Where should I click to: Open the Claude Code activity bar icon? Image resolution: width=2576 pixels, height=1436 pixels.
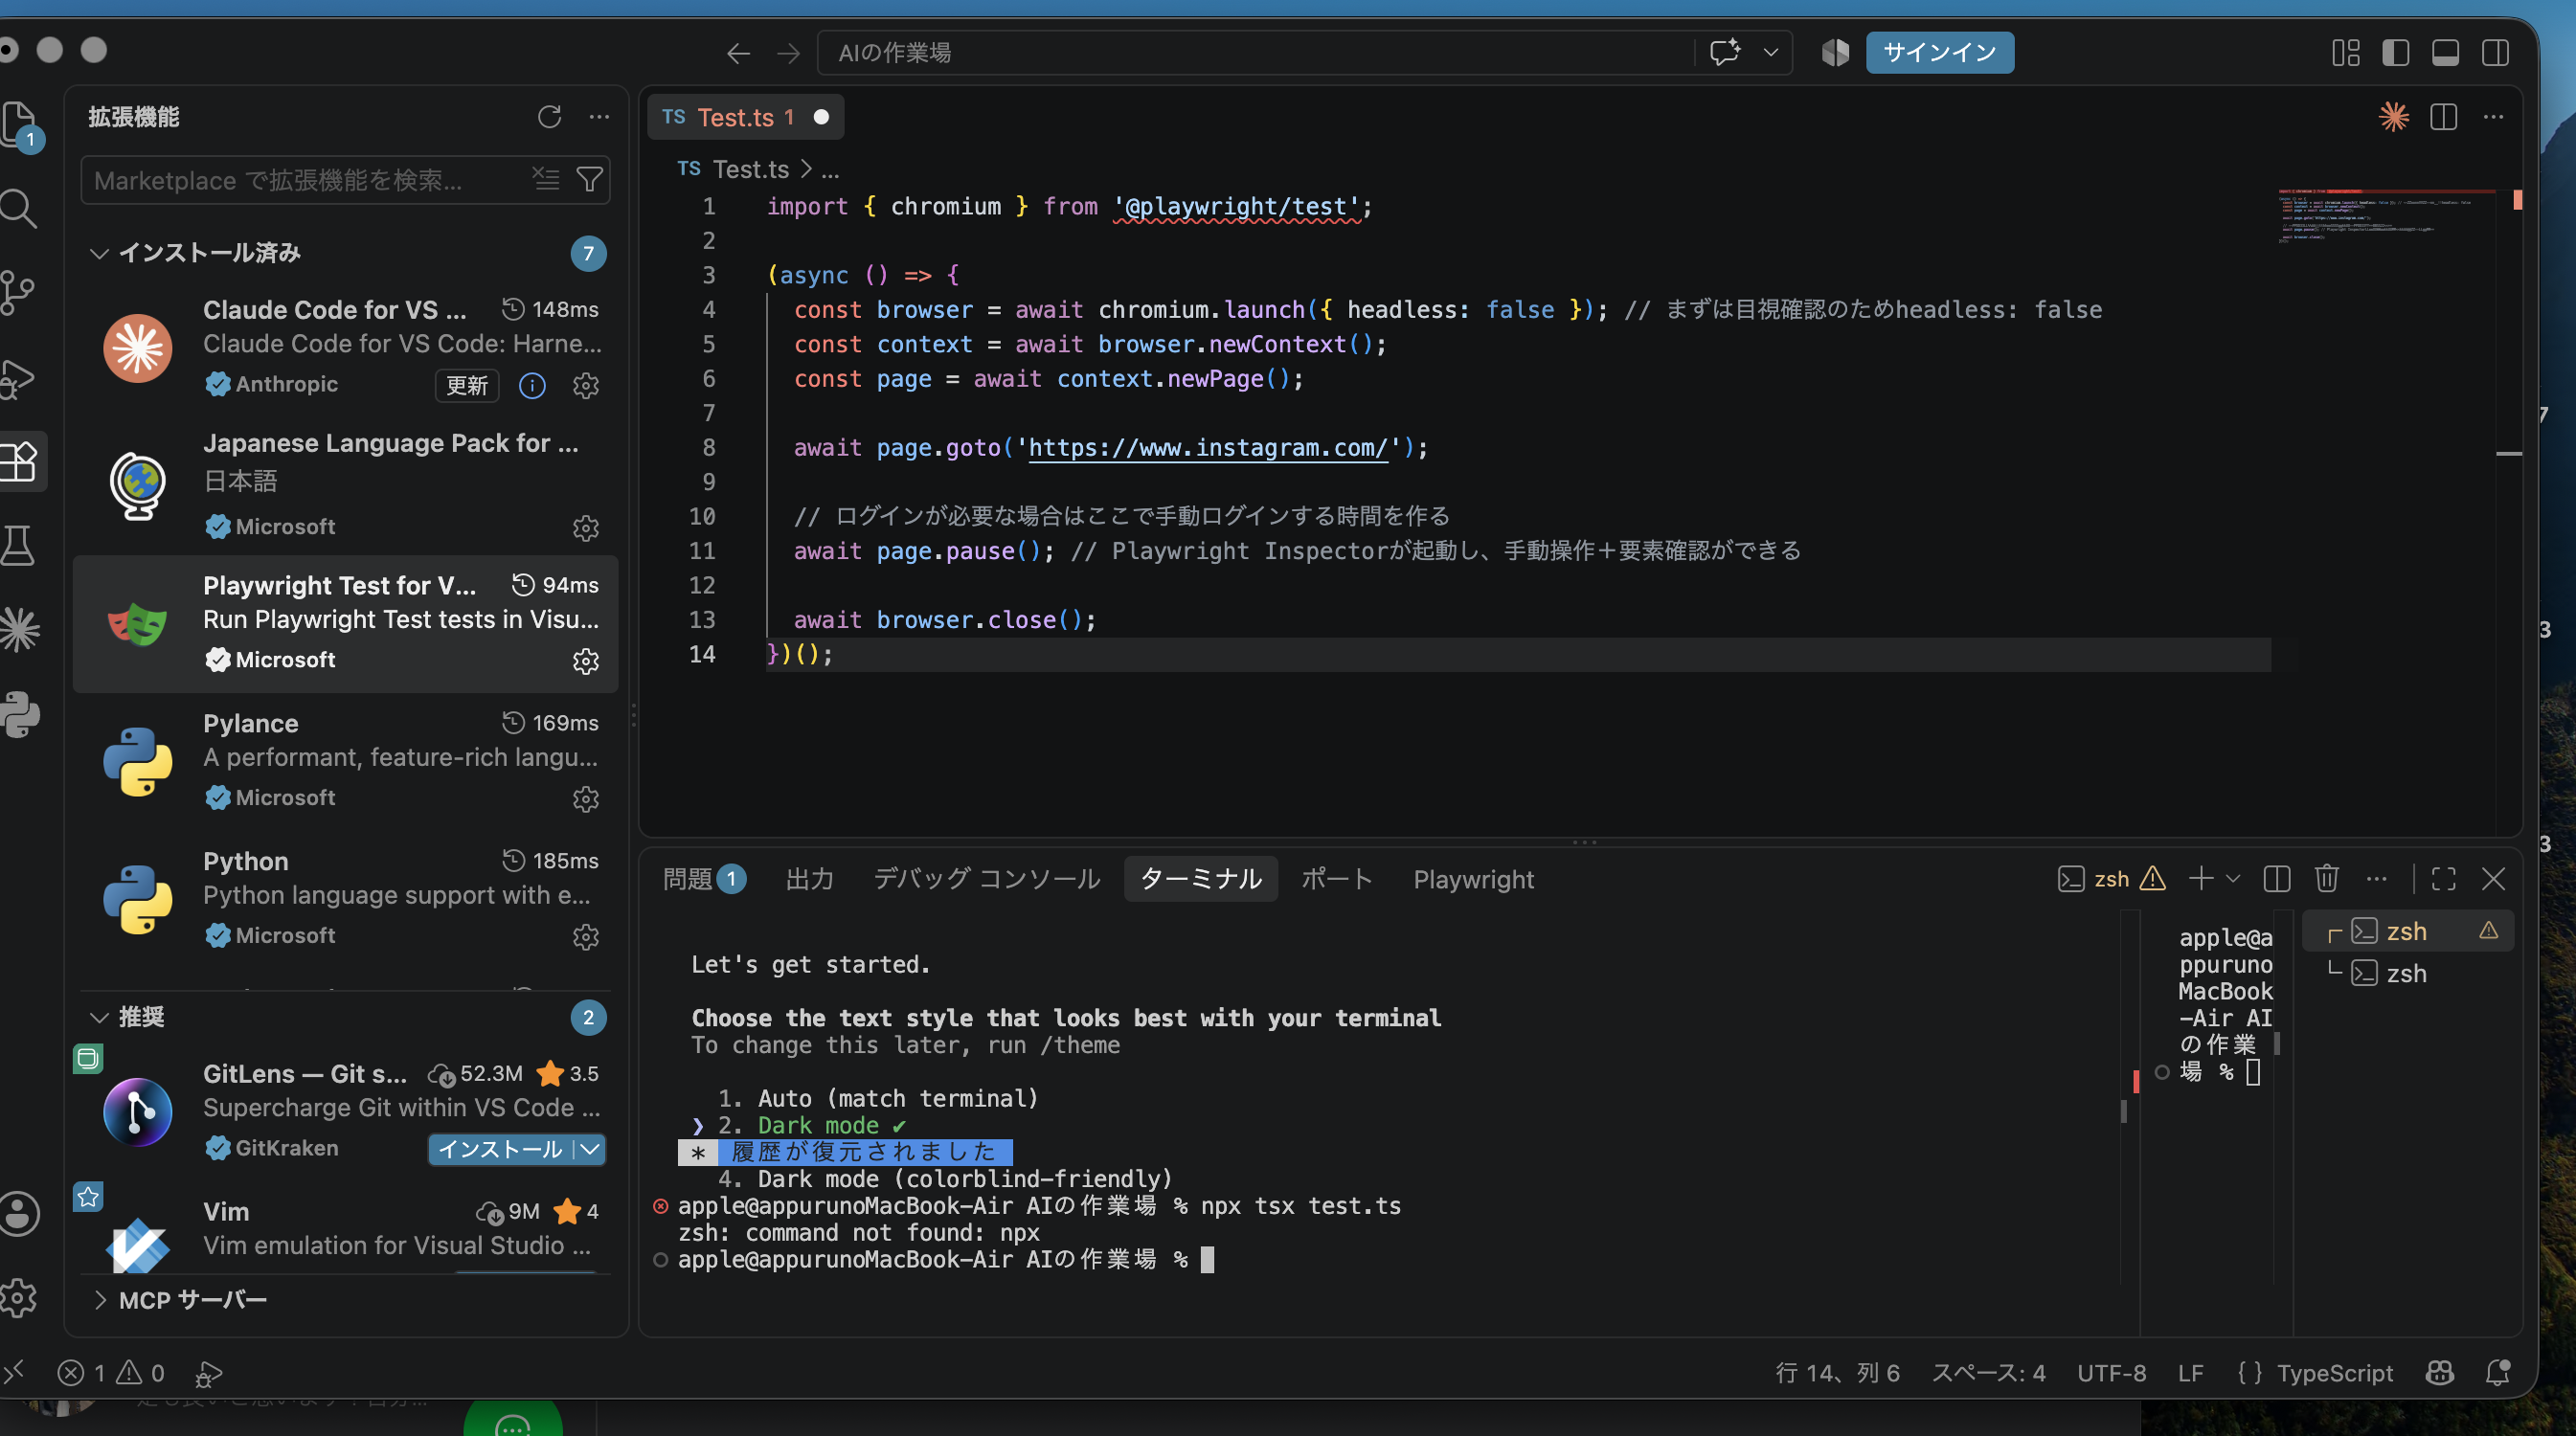(x=20, y=630)
